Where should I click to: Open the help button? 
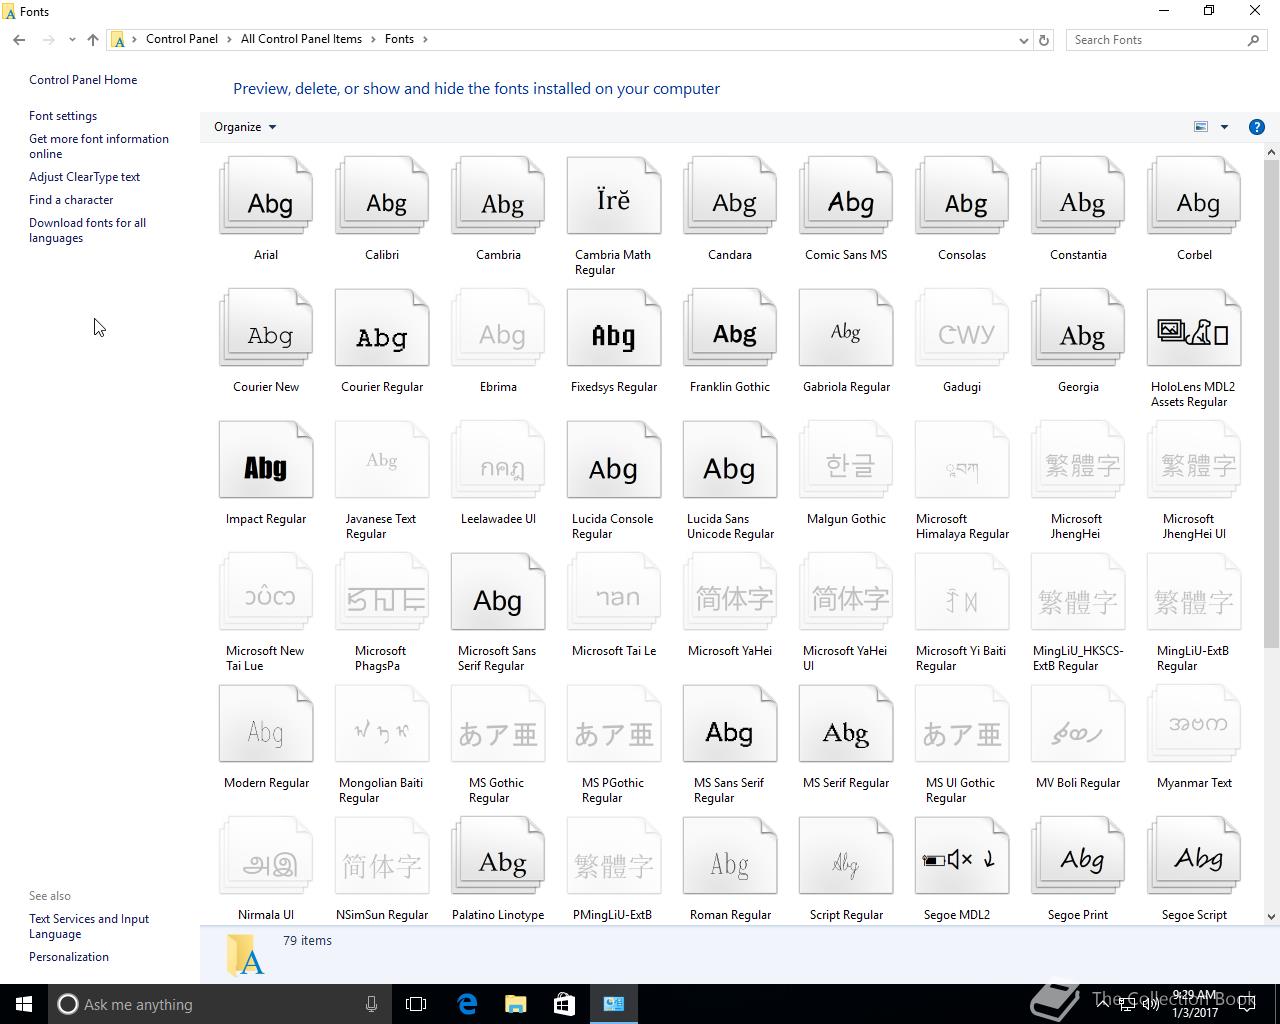tap(1257, 127)
